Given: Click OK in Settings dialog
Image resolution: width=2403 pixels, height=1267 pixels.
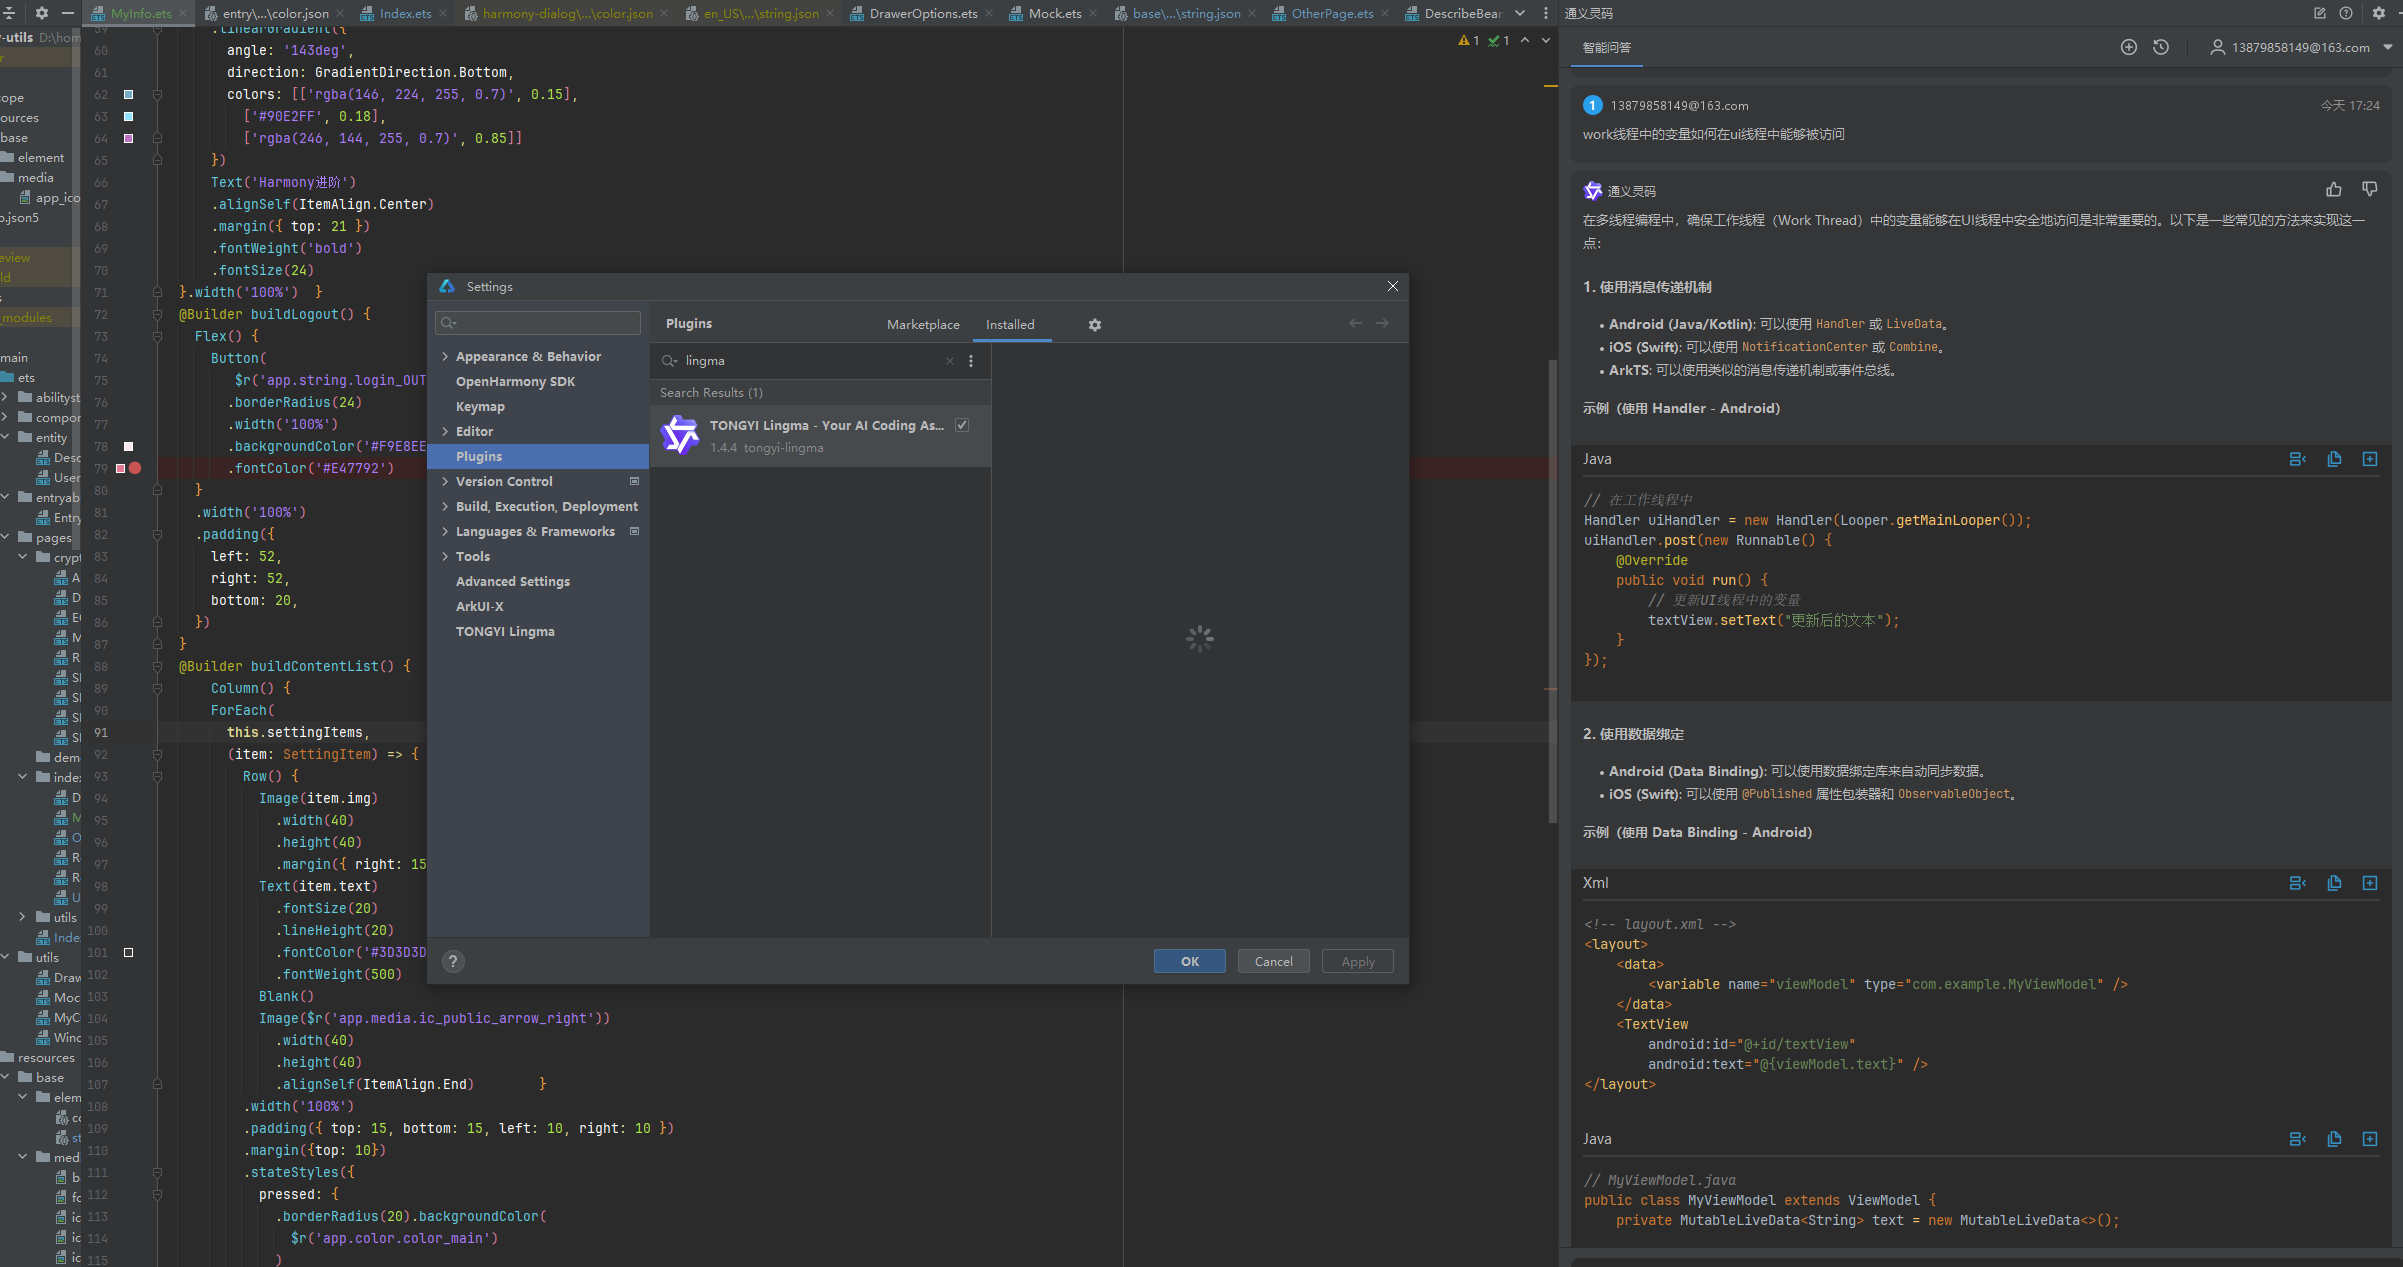Looking at the screenshot, I should pyautogui.click(x=1190, y=961).
